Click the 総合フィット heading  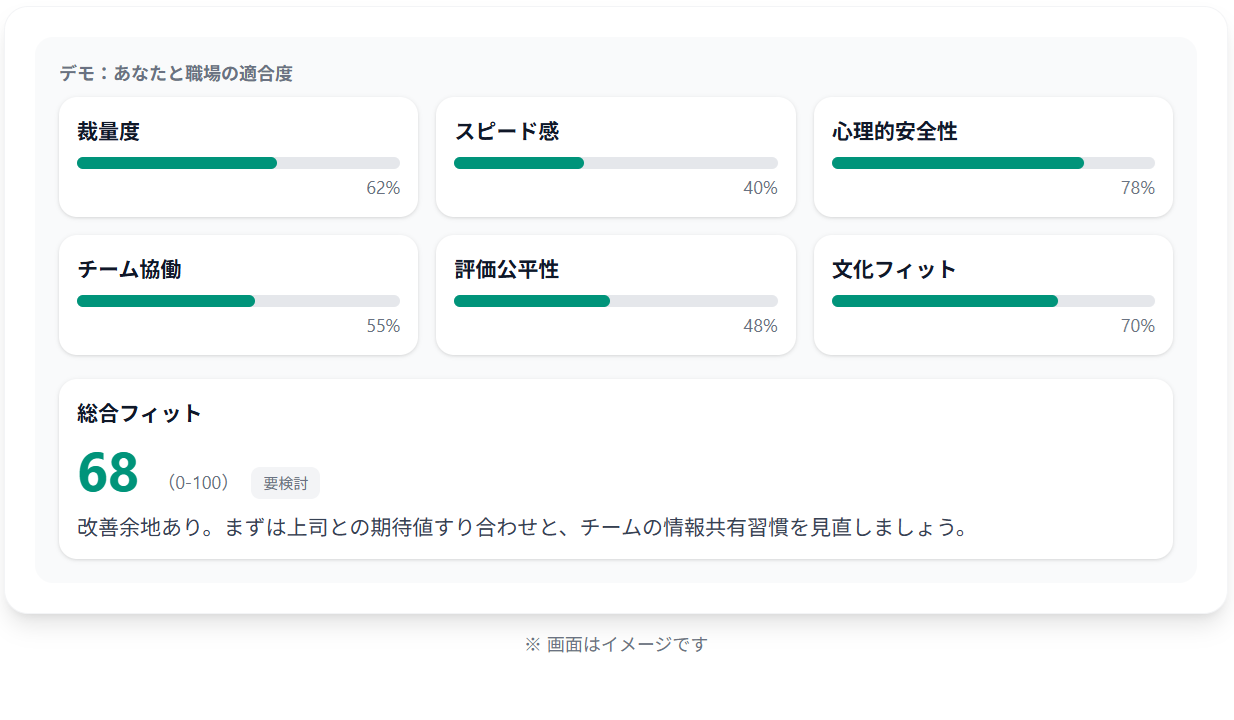pos(139,413)
